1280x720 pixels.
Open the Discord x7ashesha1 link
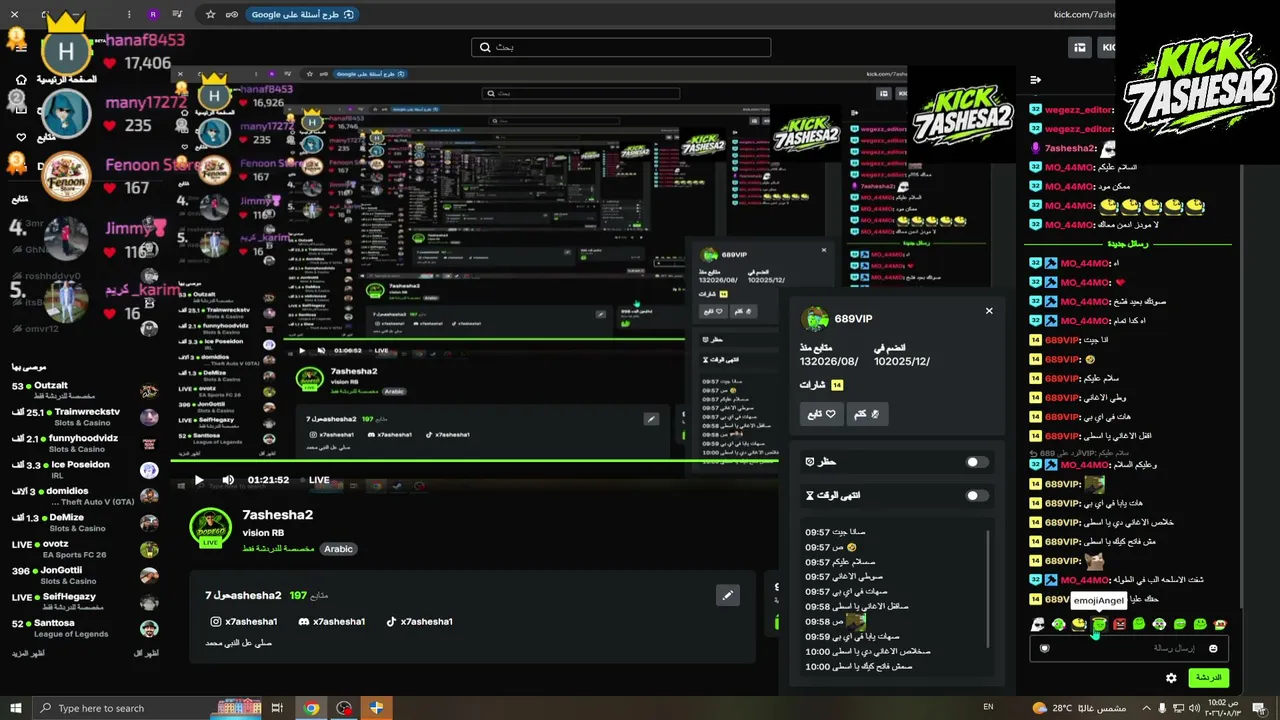[x=331, y=622]
